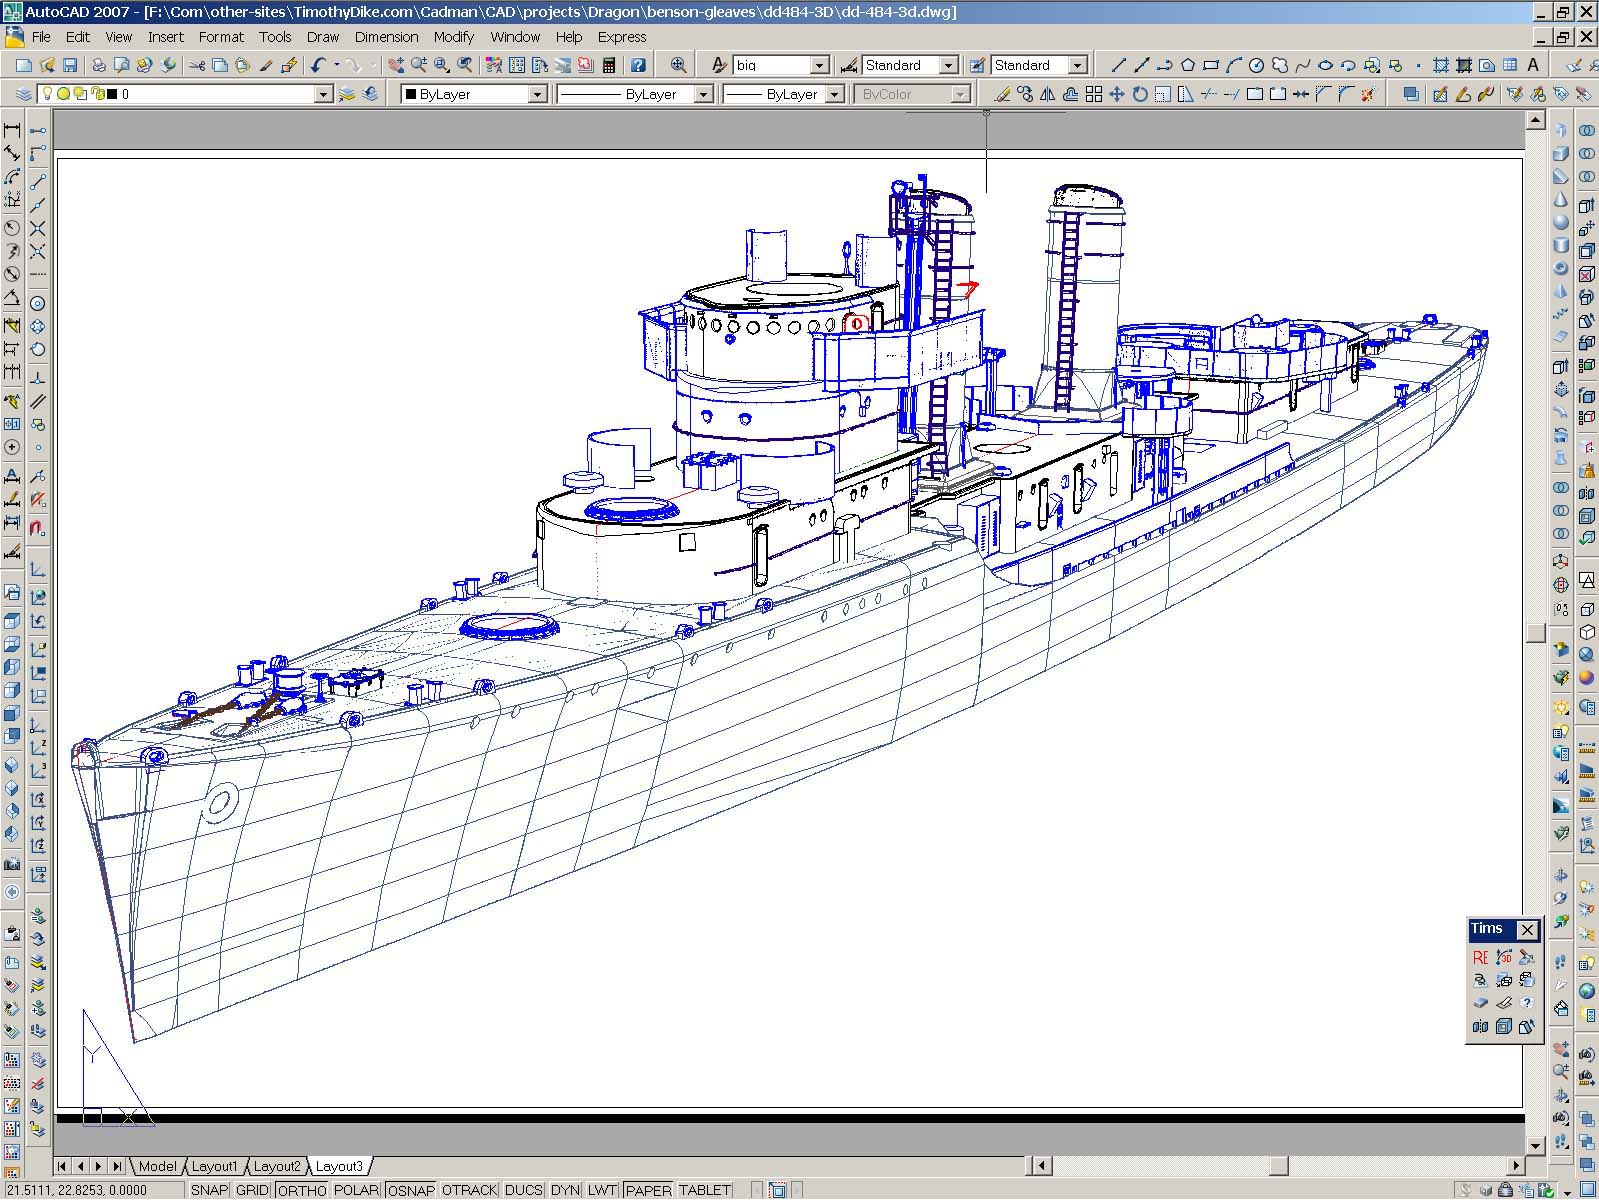Image resolution: width=1599 pixels, height=1200 pixels.
Task: Open the QuickCalc calculator icon
Action: (x=608, y=65)
